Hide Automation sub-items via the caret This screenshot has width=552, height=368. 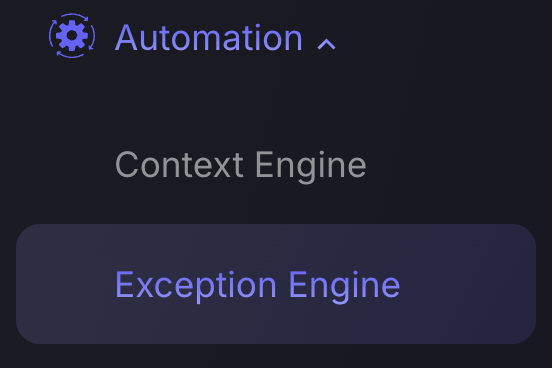point(326,44)
